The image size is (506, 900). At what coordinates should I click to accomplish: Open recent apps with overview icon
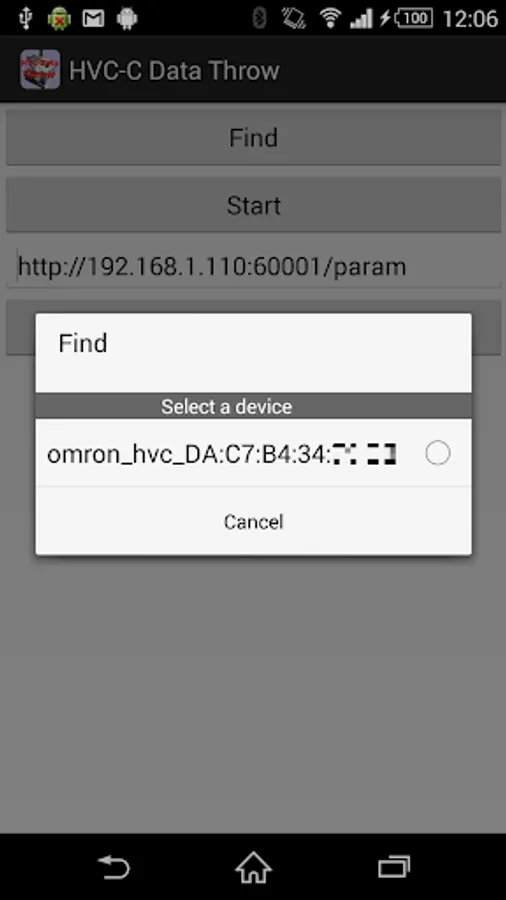[x=394, y=867]
